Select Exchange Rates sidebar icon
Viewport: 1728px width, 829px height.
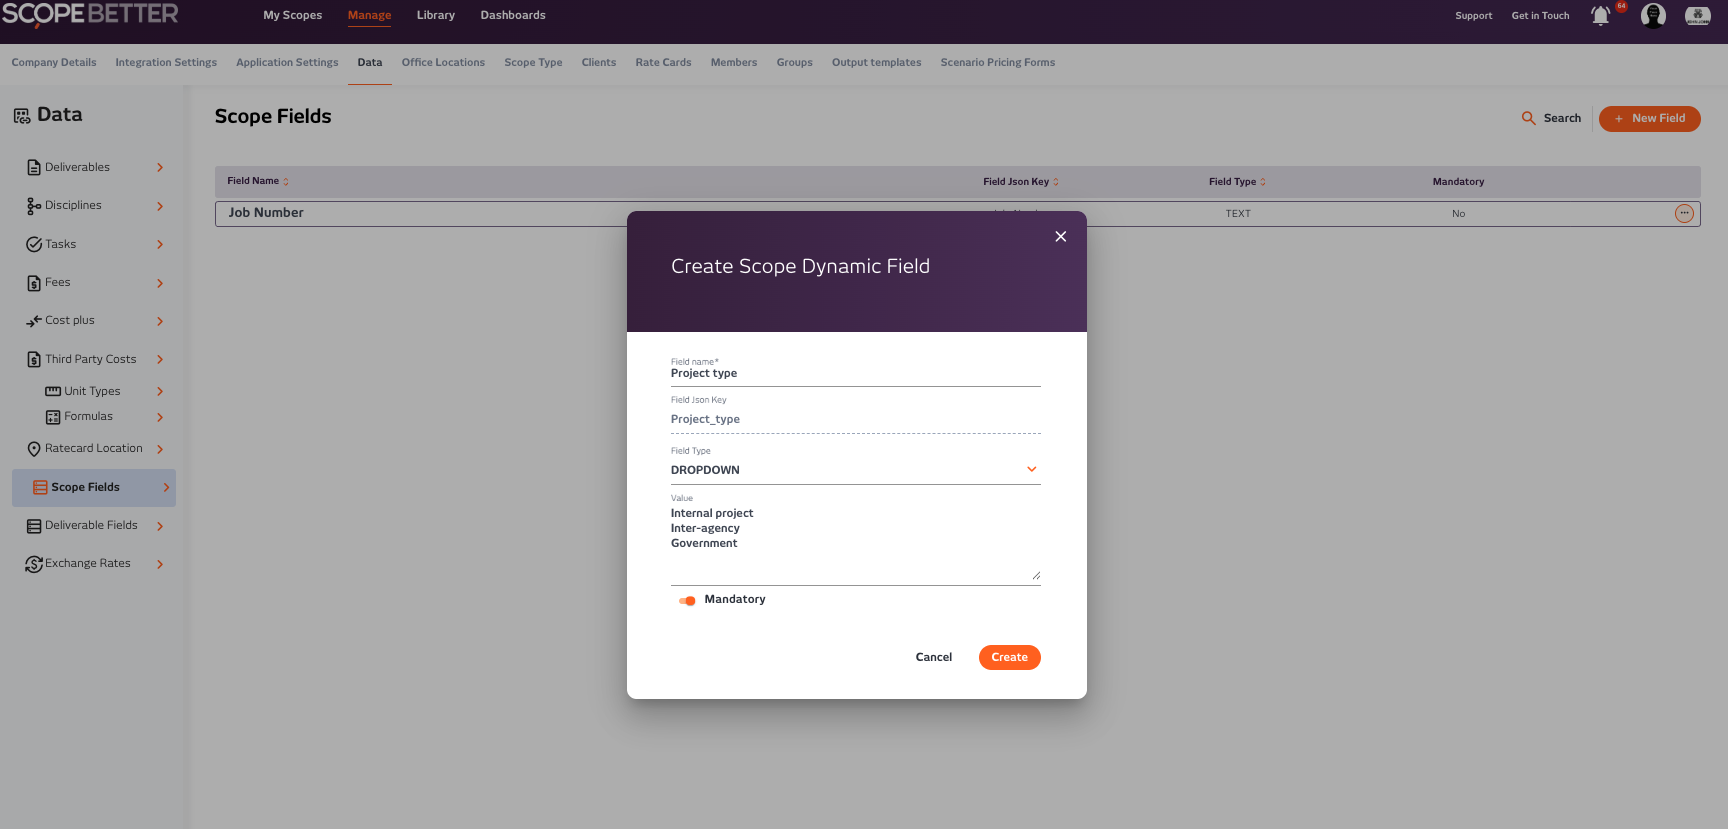[x=34, y=564]
